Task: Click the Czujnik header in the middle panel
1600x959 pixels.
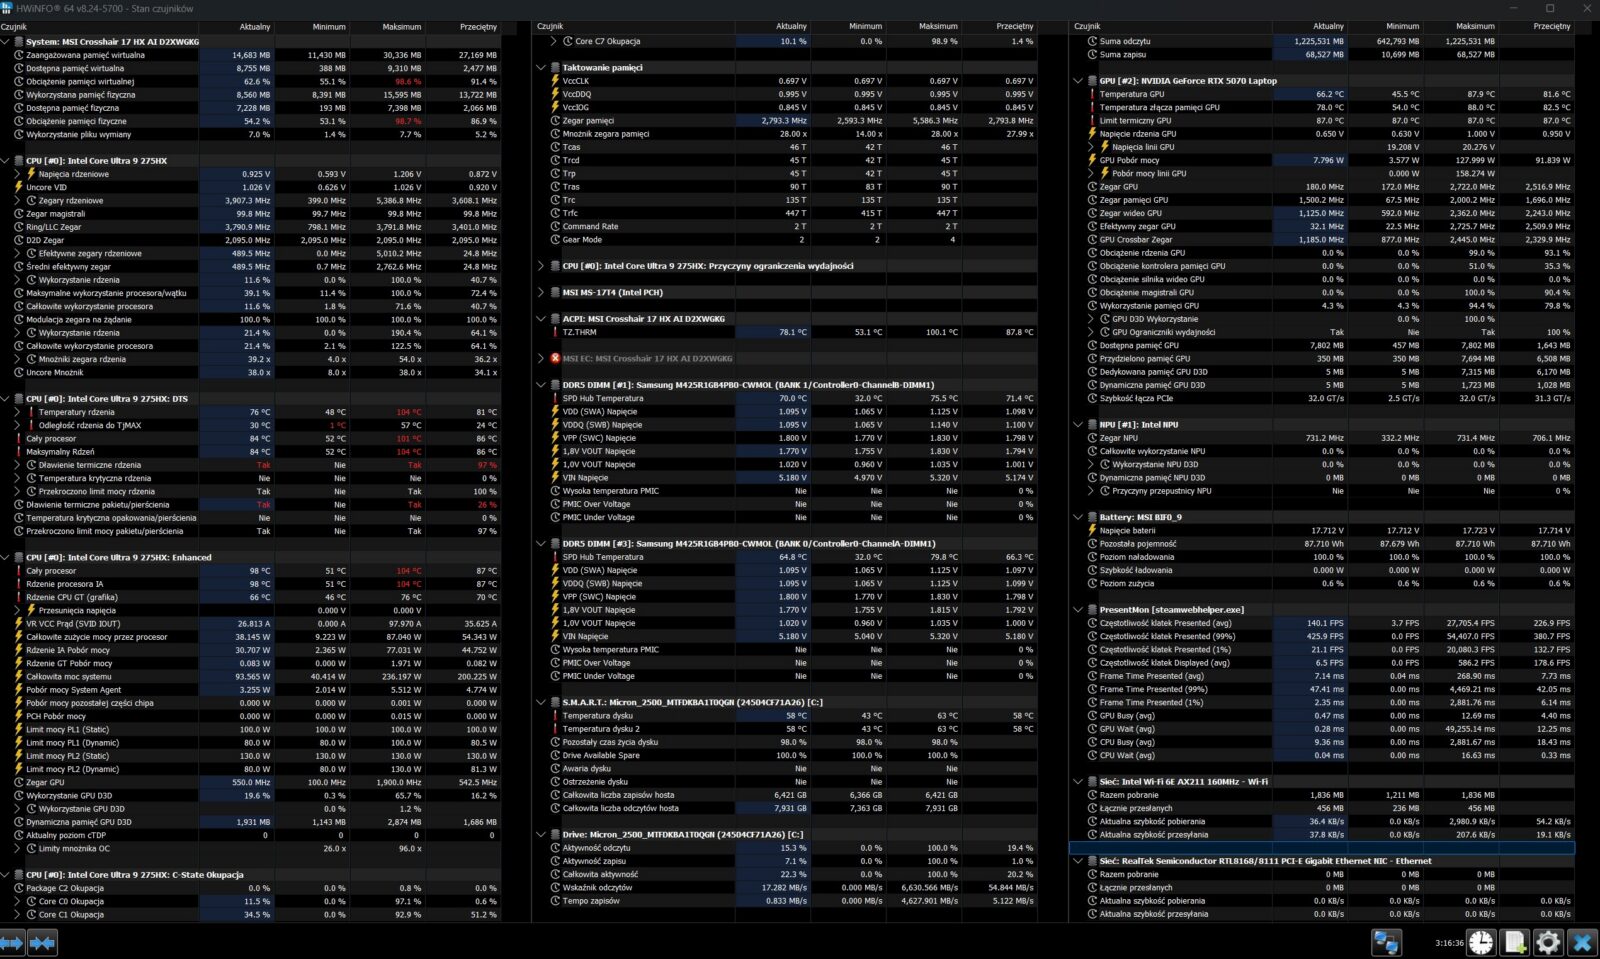Action: (551, 27)
